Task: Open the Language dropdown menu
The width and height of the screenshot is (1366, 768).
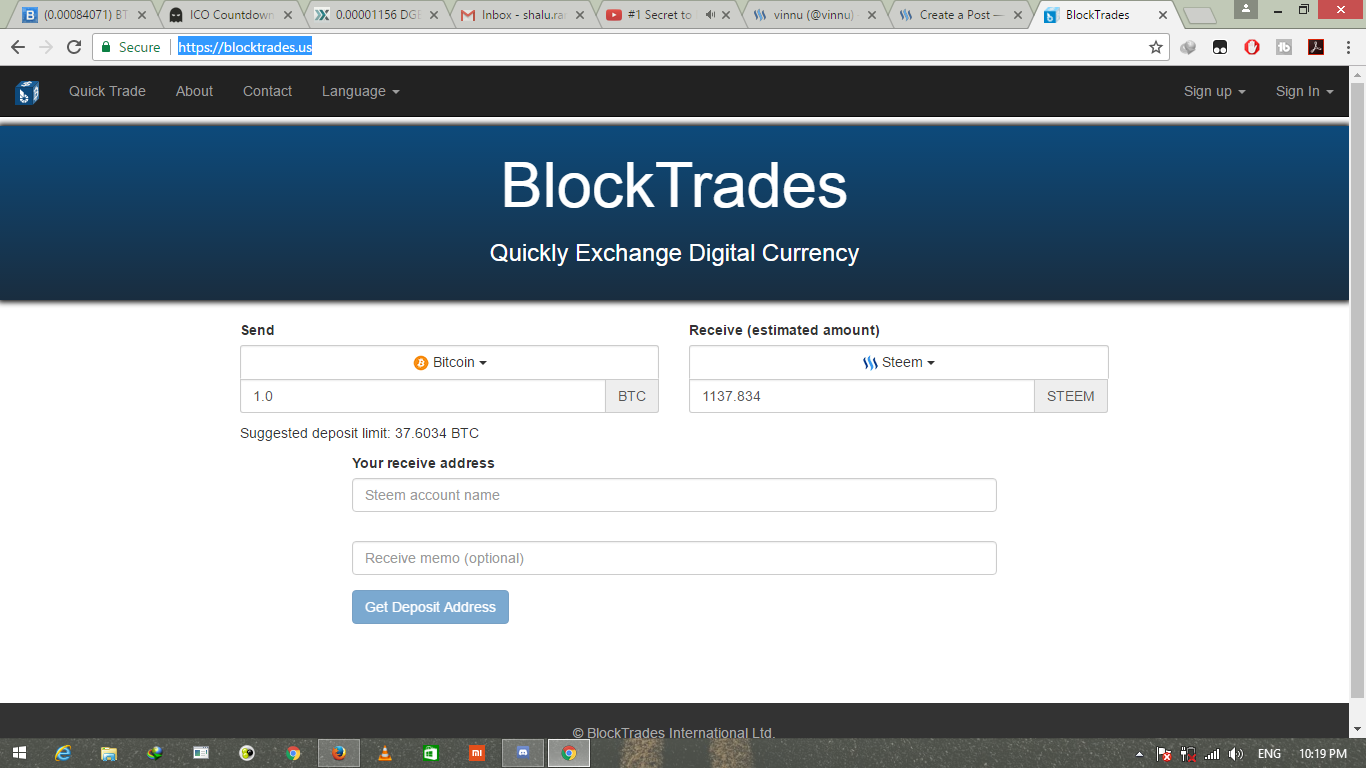Action: tap(360, 91)
